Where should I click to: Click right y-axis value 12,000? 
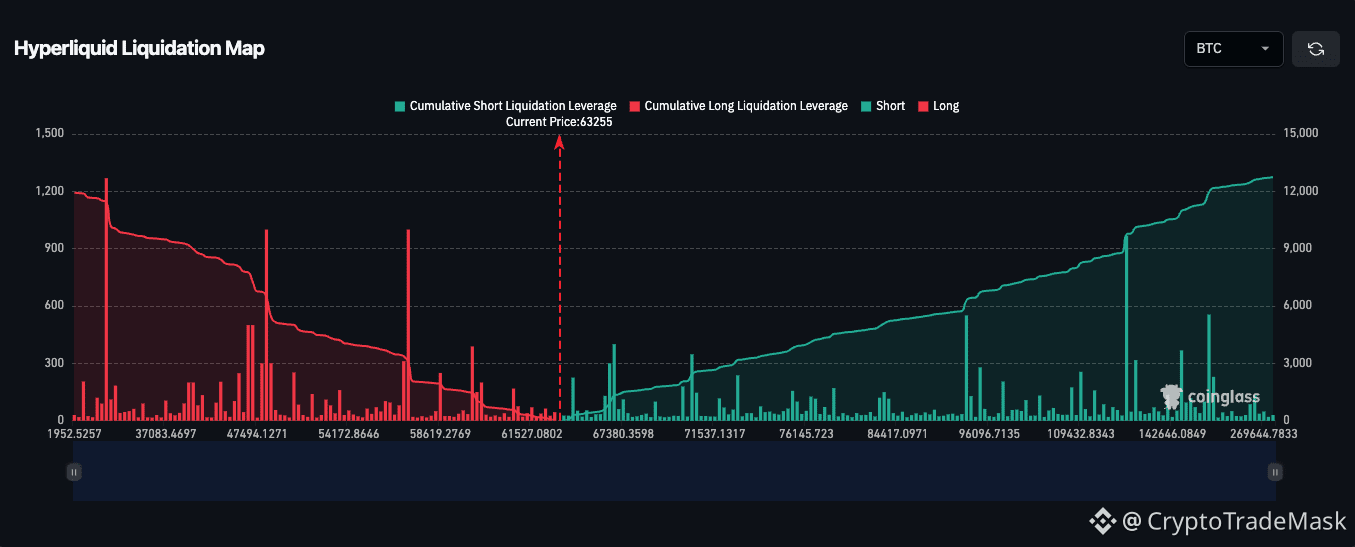[1301, 191]
